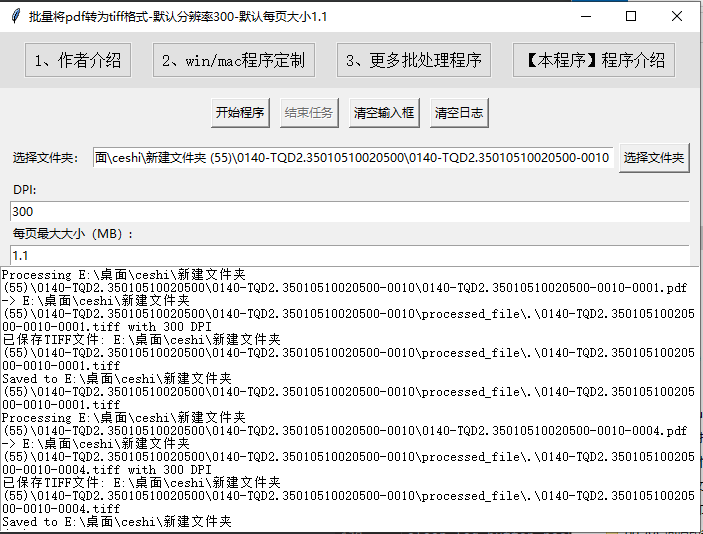
Task: Open '2、win/mac程序定制' button
Action: tap(234, 60)
